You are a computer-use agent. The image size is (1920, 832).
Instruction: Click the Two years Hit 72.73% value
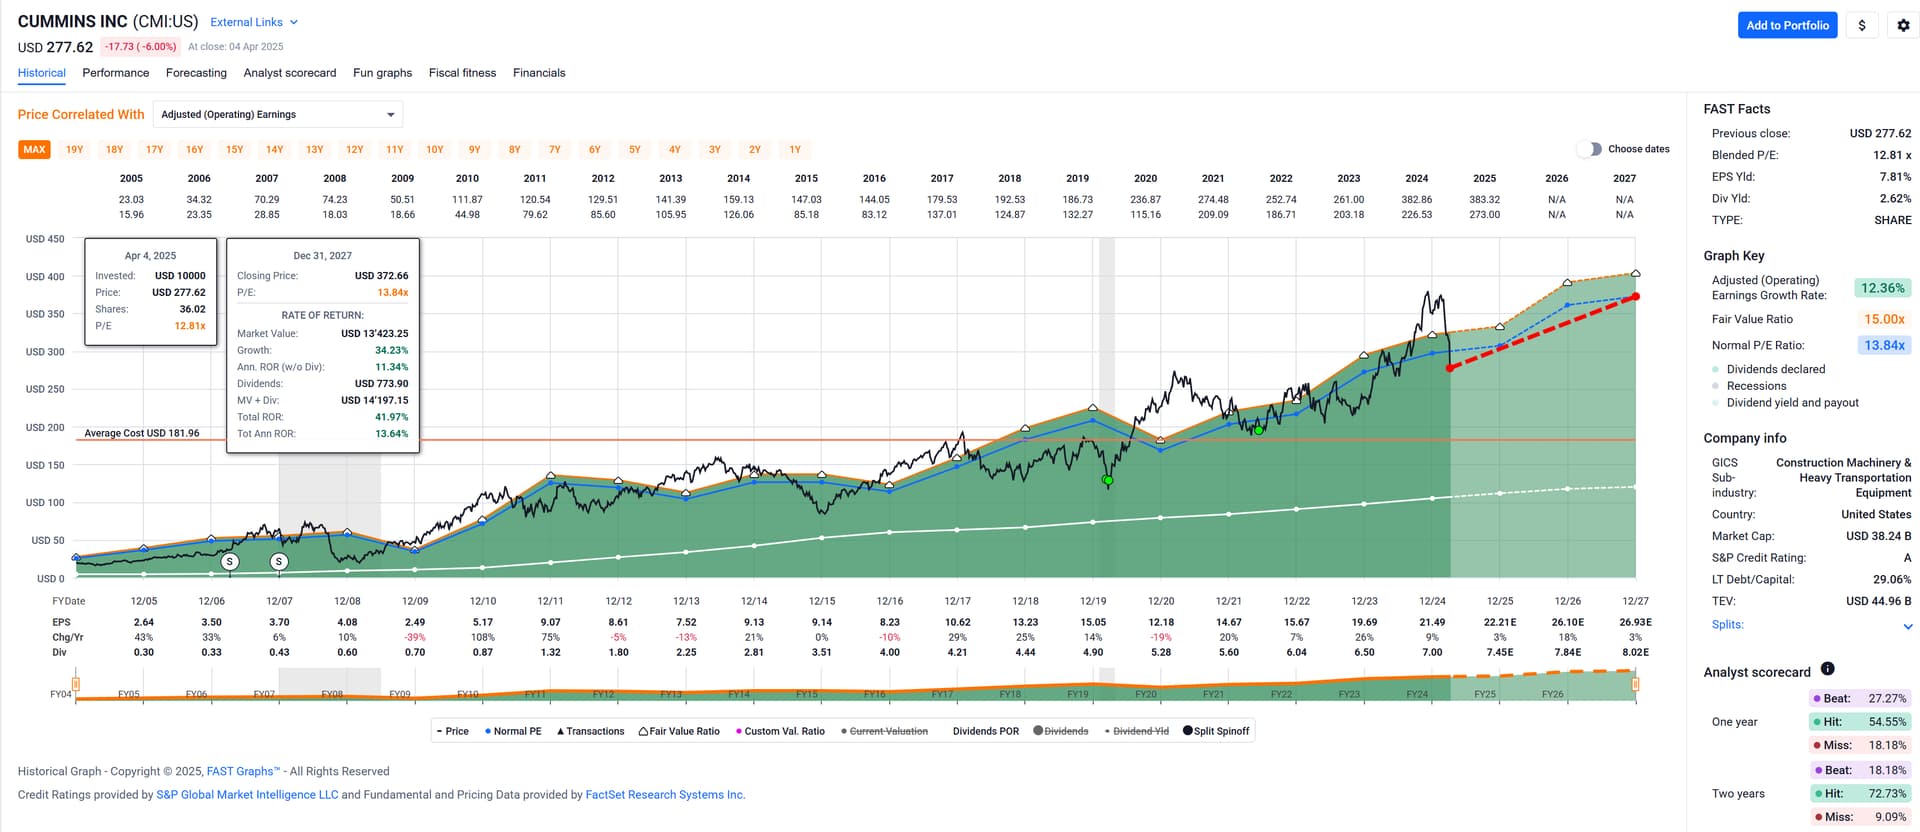pos(1887,794)
